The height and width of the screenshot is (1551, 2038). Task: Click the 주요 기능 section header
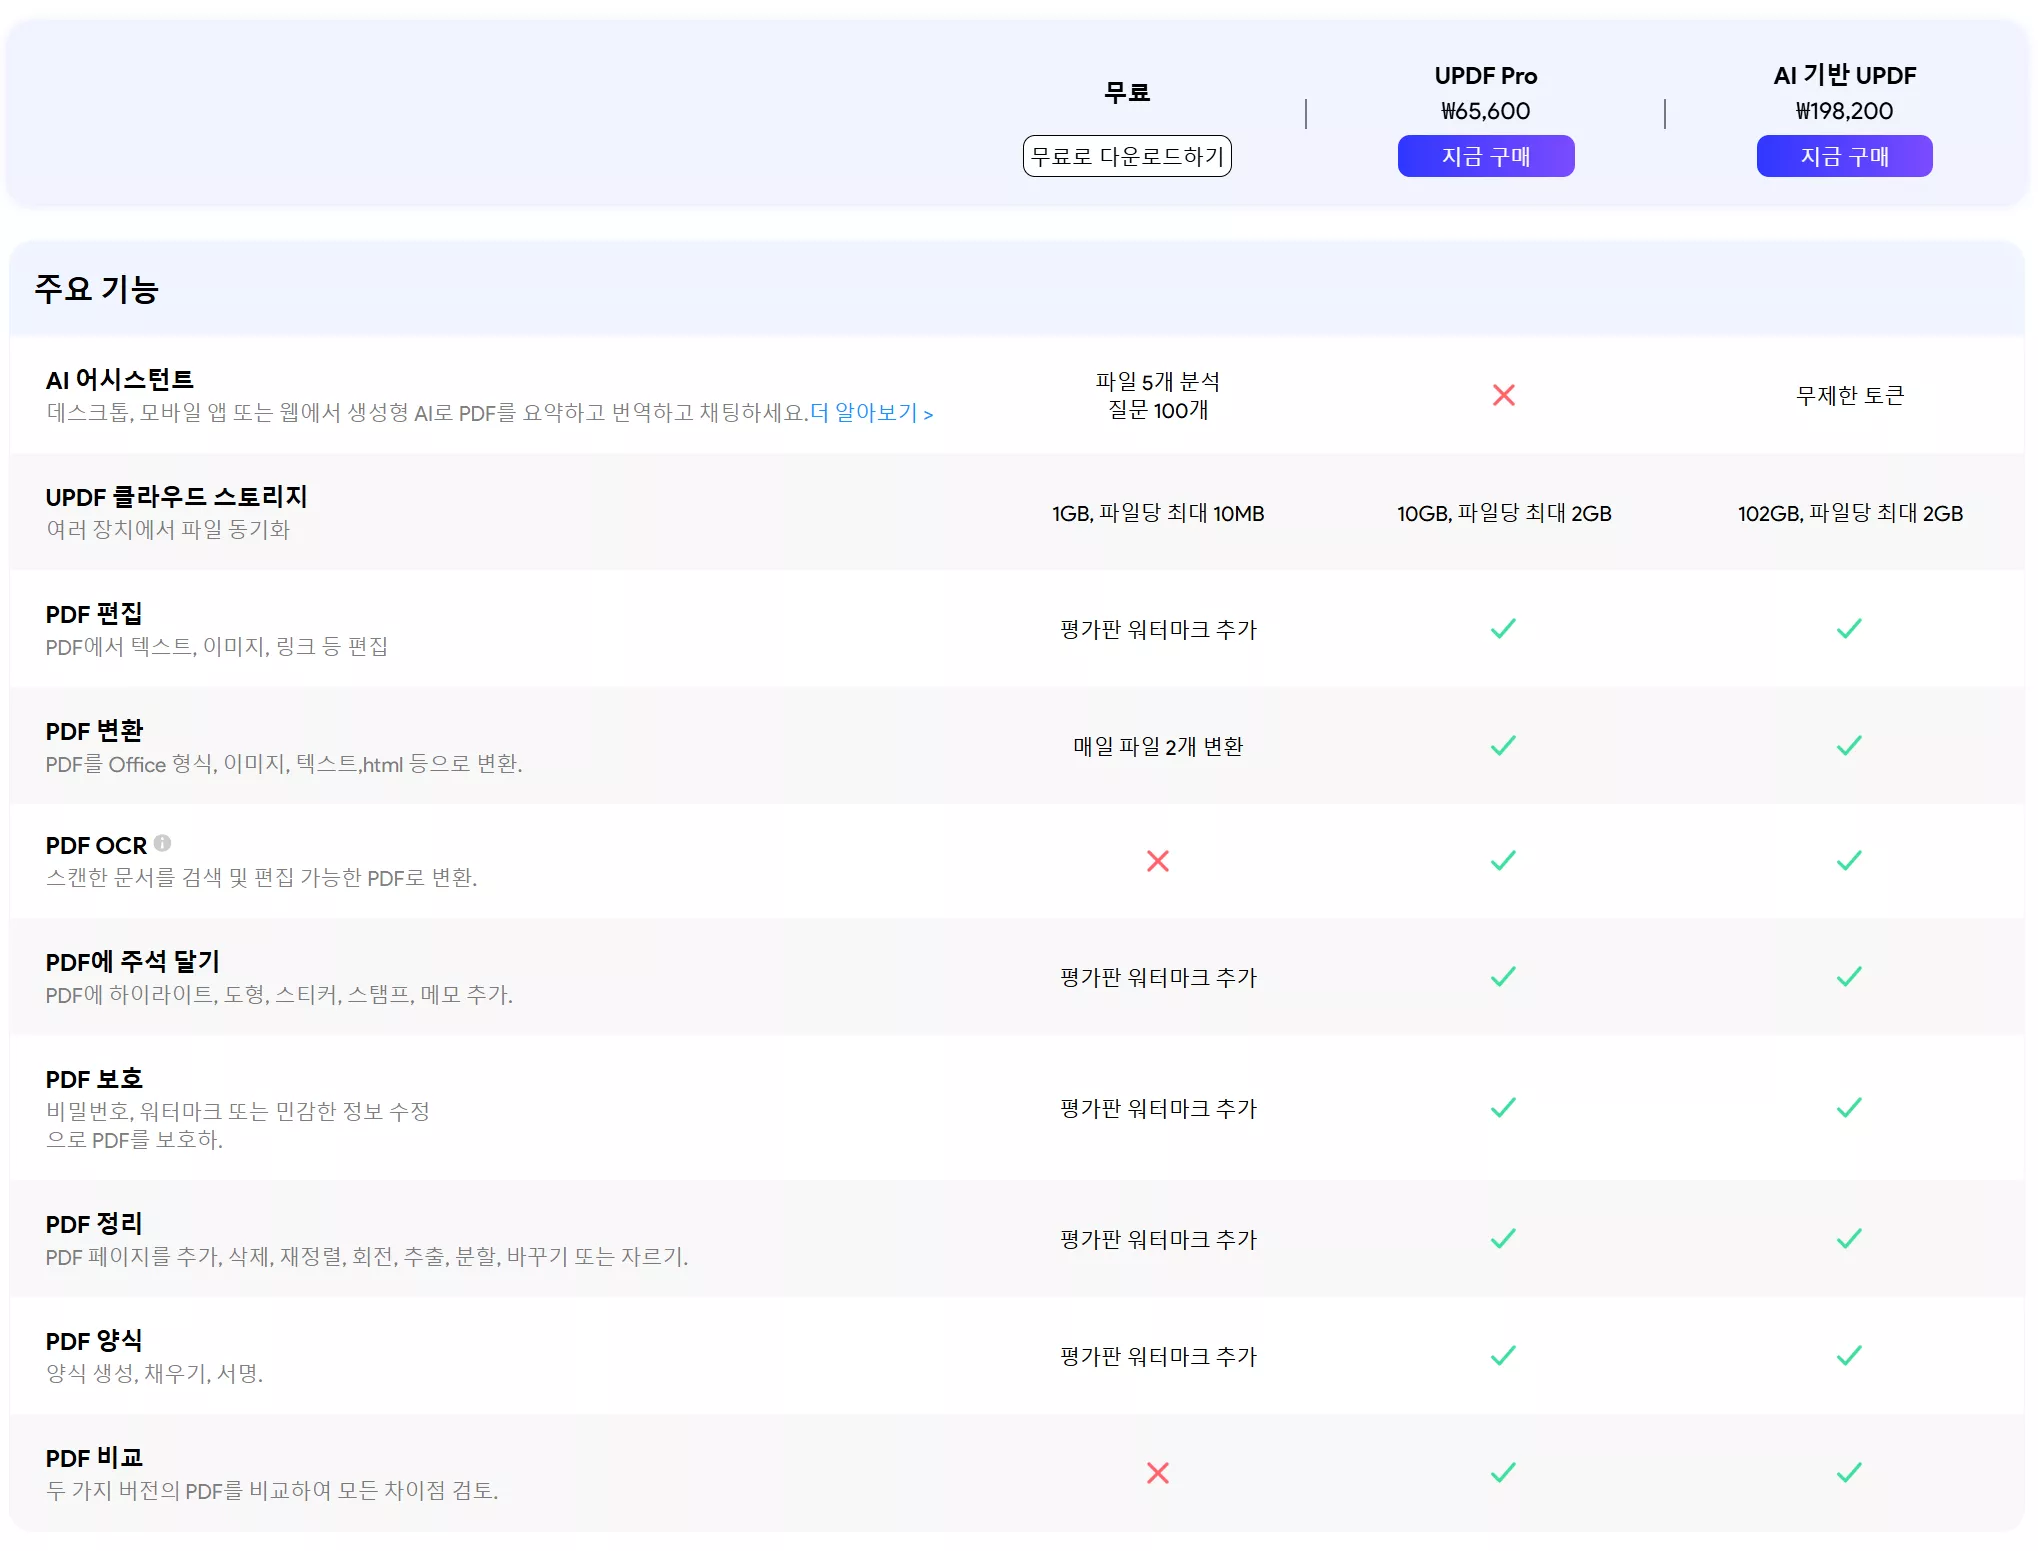(96, 289)
